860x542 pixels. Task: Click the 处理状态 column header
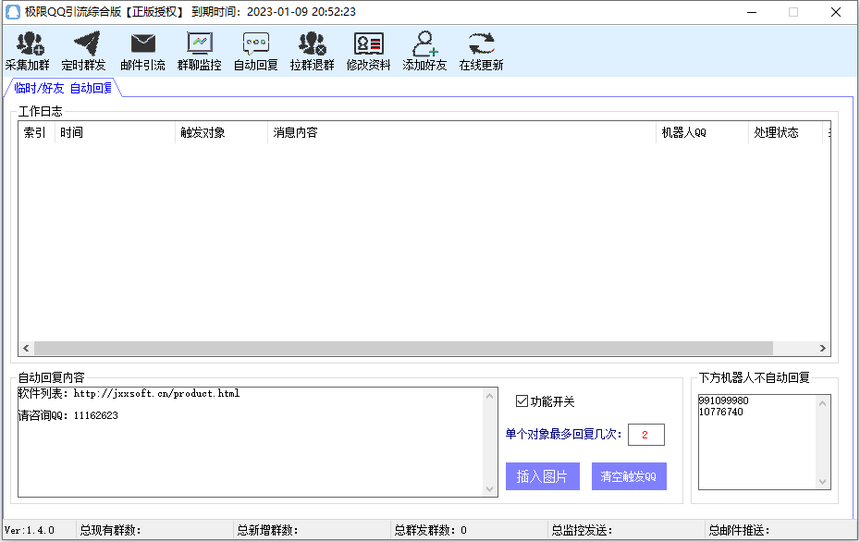[785, 132]
